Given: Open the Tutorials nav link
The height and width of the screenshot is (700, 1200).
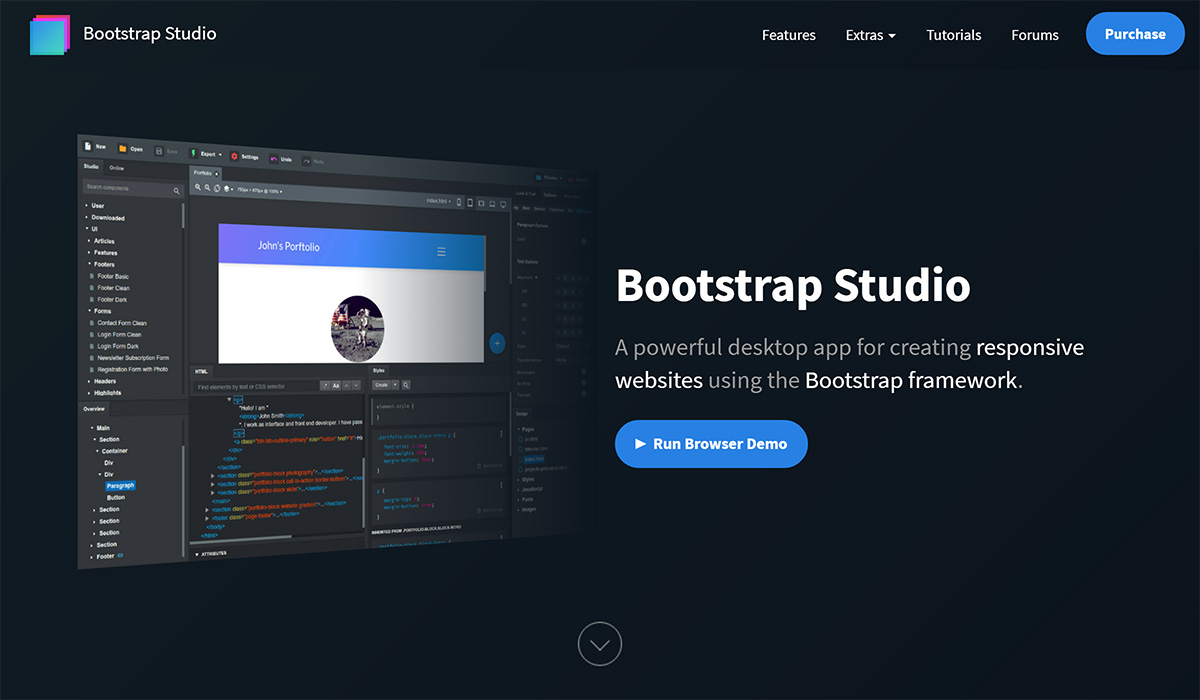Looking at the screenshot, I should click(x=953, y=35).
